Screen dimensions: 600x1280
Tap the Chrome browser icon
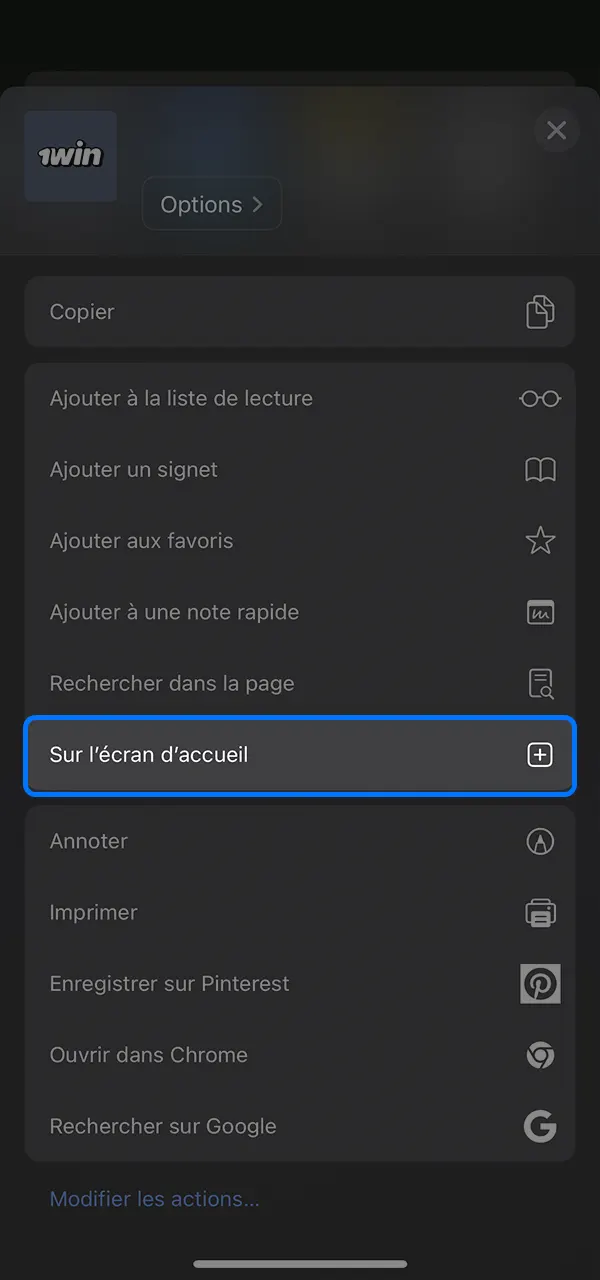coord(540,1055)
